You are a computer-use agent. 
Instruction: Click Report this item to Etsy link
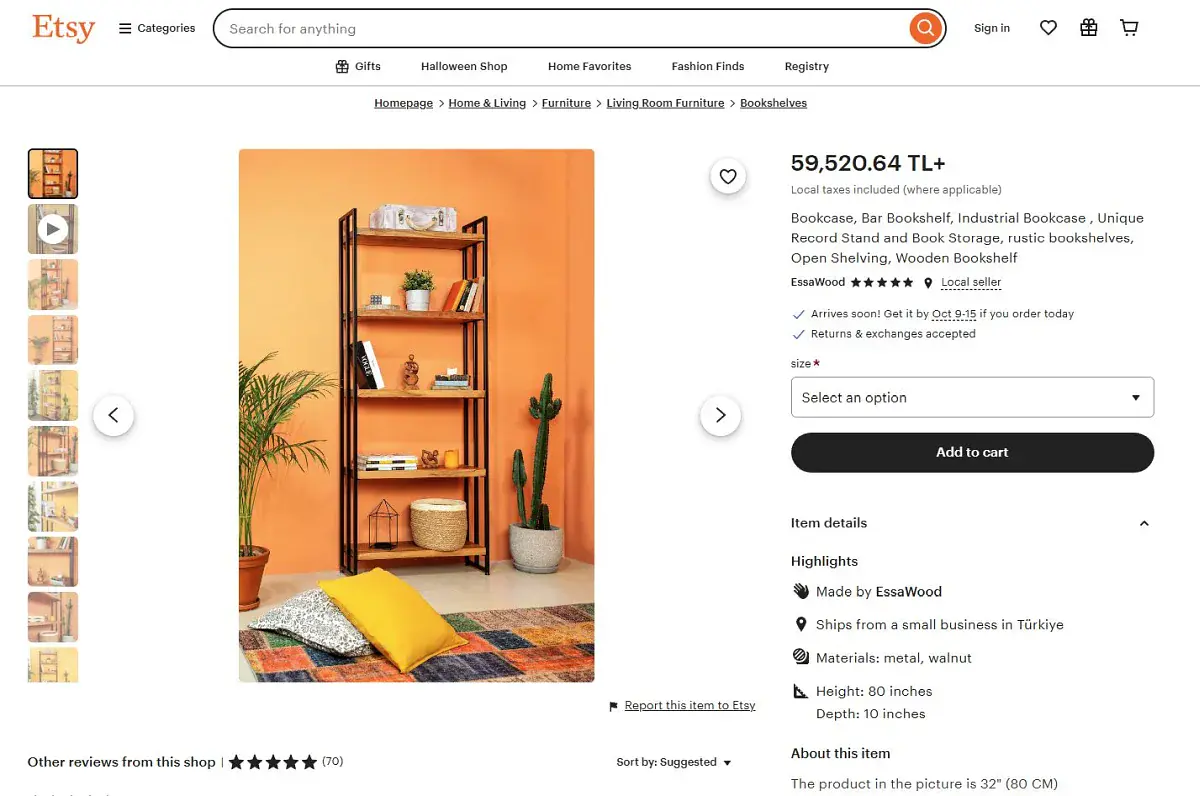click(x=690, y=705)
